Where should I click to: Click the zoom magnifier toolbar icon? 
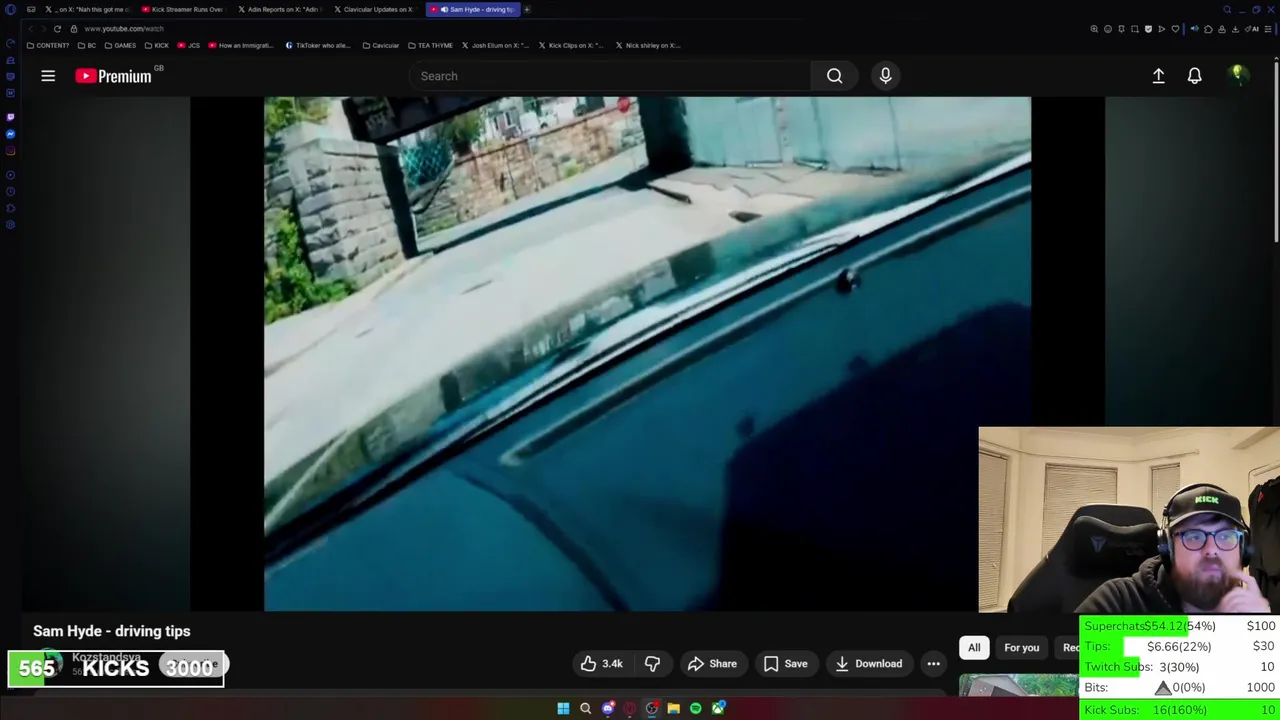pyautogui.click(x=1094, y=29)
